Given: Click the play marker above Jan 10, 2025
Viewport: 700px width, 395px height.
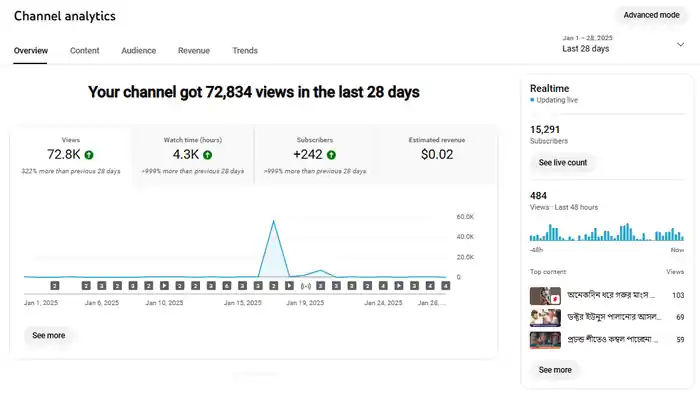Looking at the screenshot, I should [x=164, y=286].
